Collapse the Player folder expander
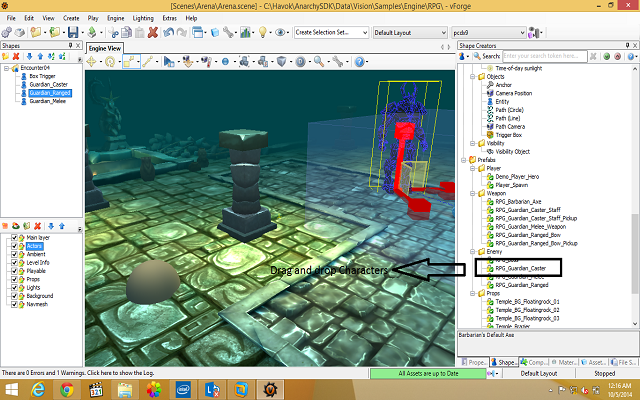Viewport: 640px width, 400px height. tap(472, 168)
